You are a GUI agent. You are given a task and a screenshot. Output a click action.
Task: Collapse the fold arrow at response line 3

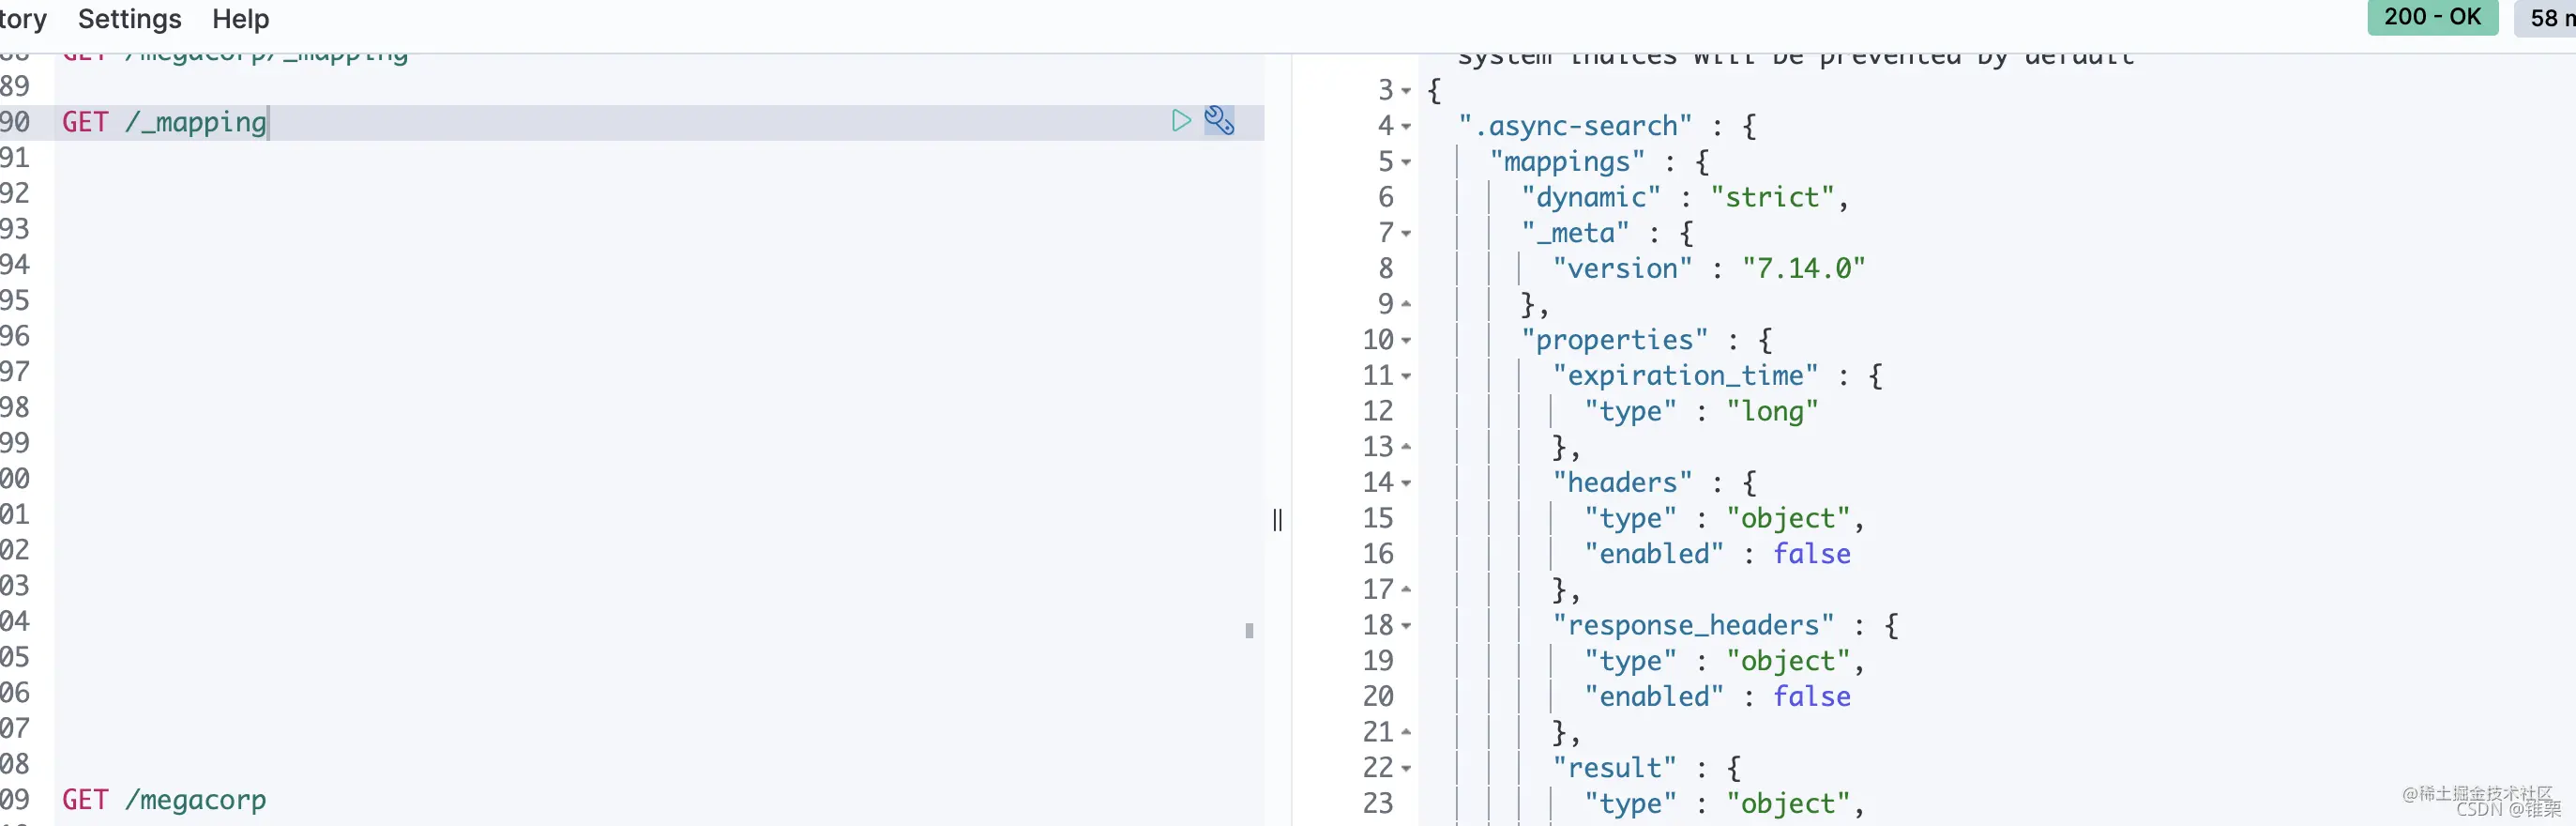click(x=1406, y=91)
